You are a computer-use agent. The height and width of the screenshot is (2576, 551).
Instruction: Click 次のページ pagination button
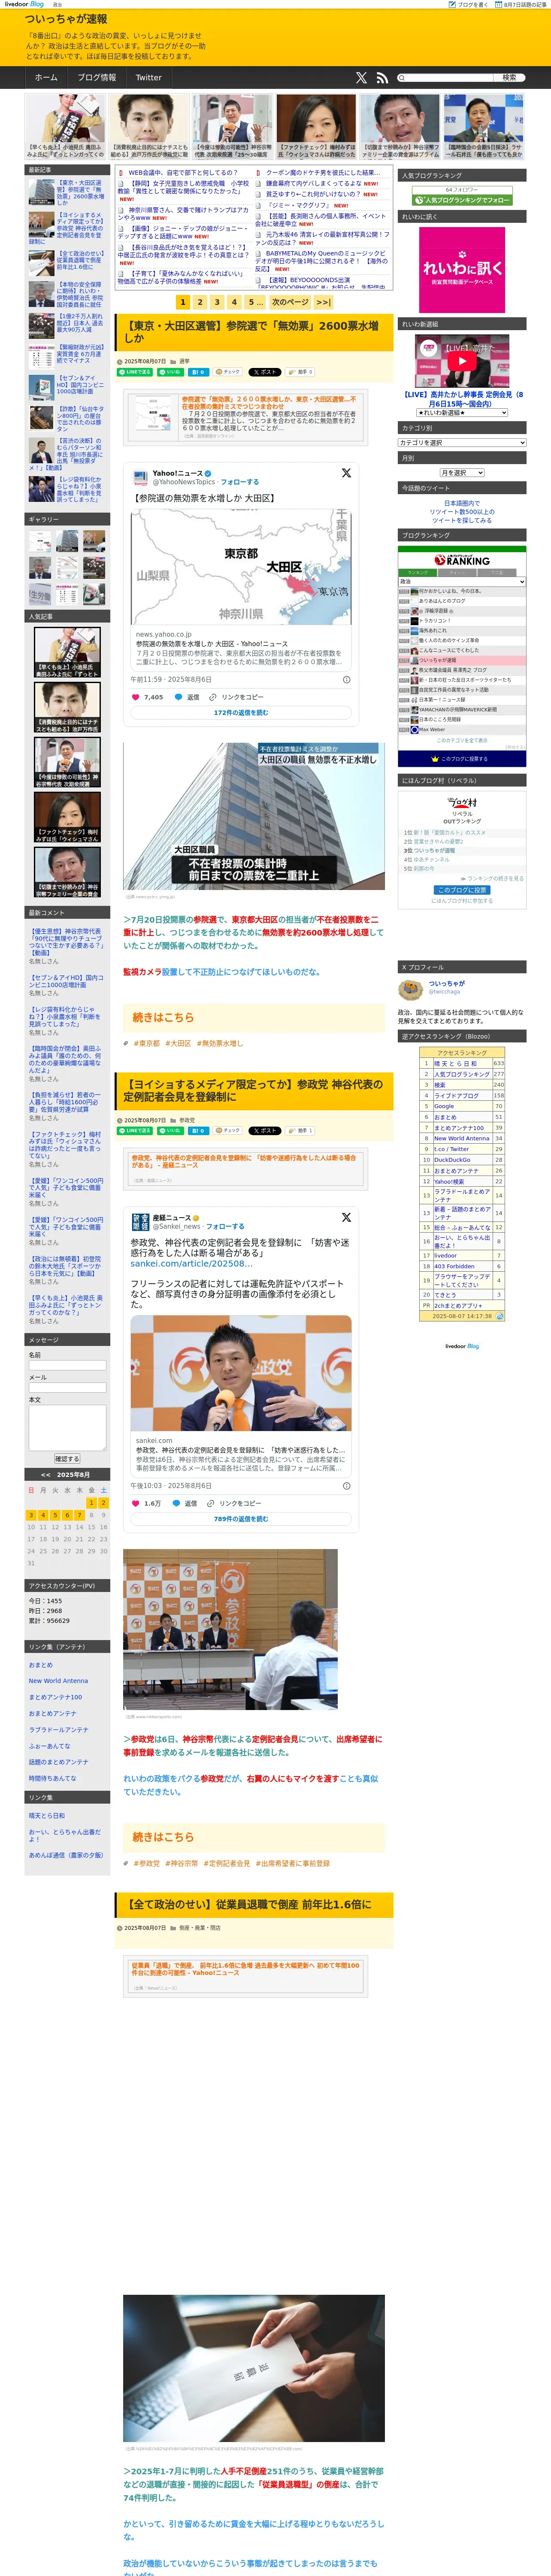(290, 302)
